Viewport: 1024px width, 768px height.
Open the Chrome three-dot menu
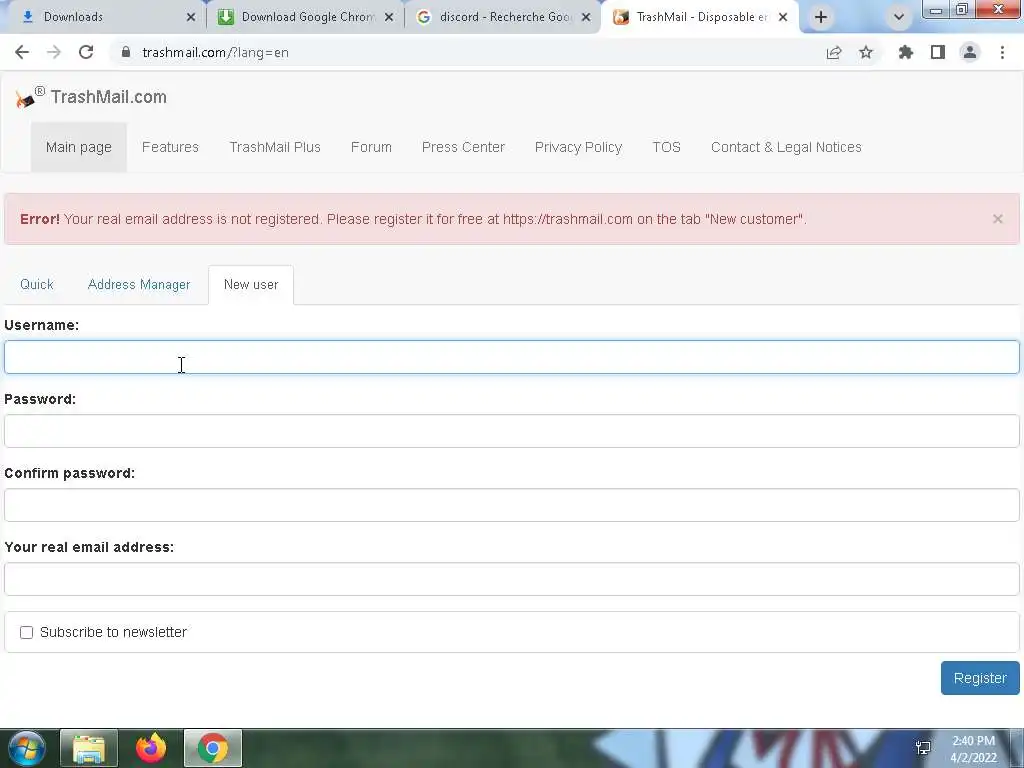(1002, 52)
